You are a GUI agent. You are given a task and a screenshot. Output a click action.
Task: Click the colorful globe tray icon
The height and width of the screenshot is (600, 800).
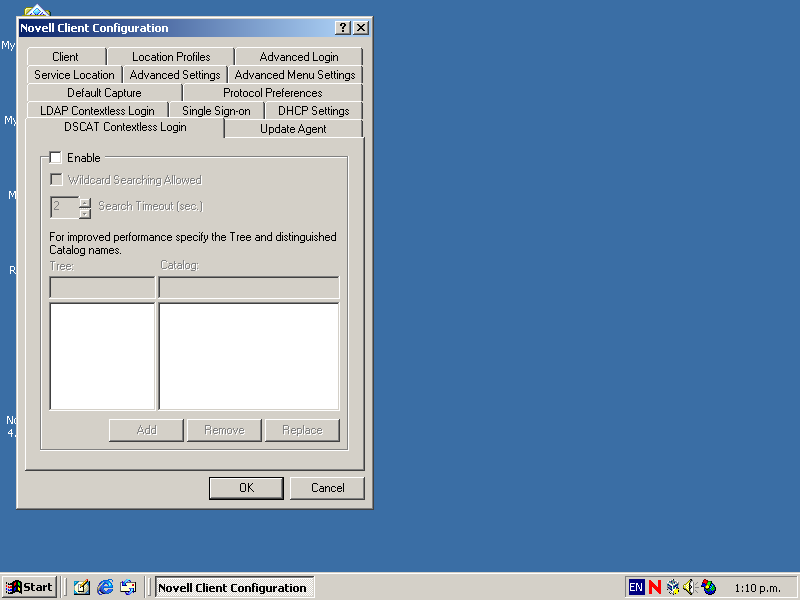[709, 587]
